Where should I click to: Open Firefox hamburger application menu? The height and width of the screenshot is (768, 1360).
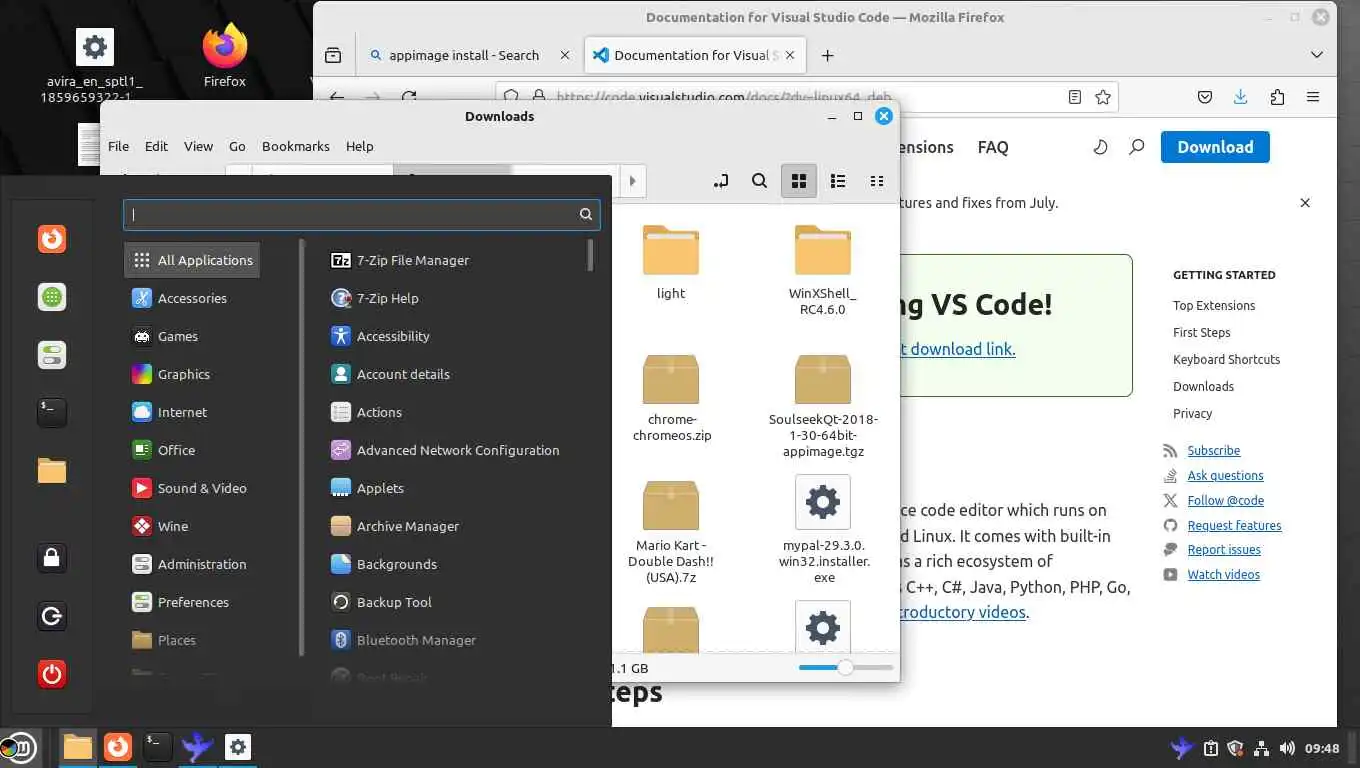[x=1313, y=97]
